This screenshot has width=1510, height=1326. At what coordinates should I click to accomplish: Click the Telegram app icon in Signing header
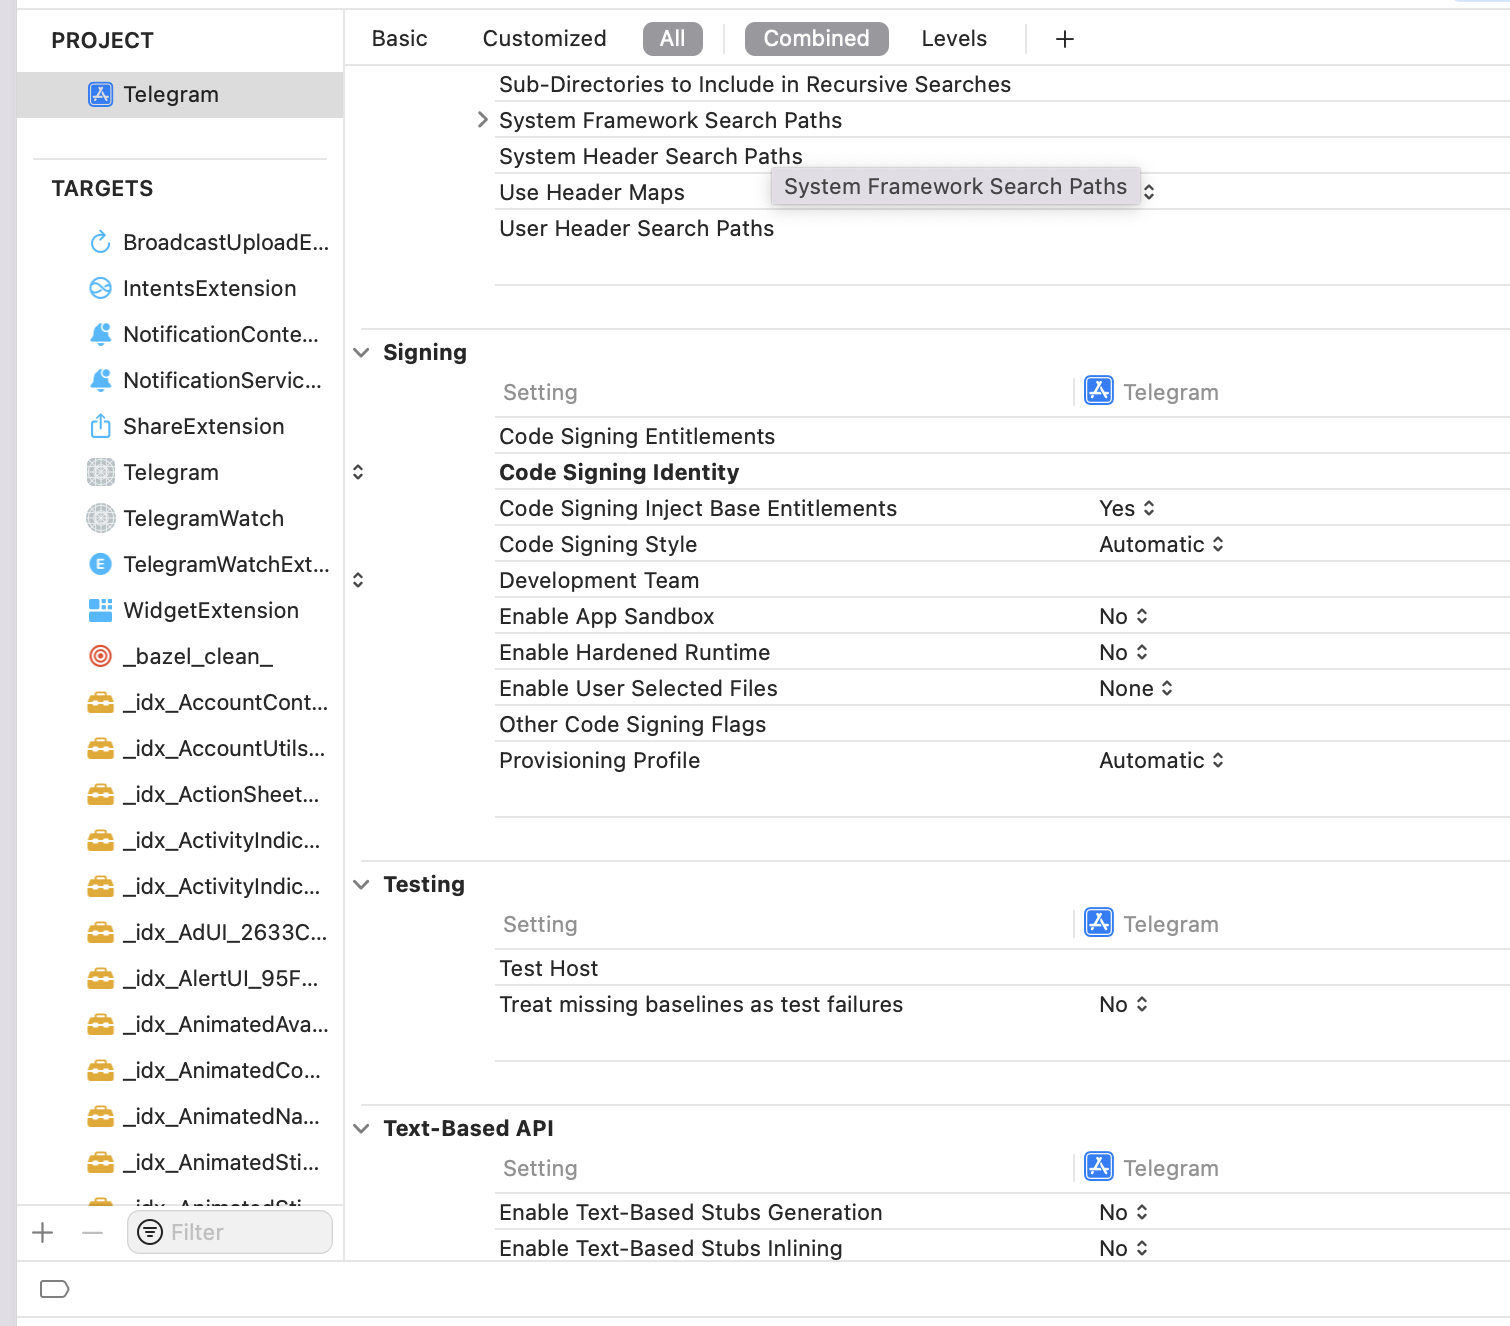pyautogui.click(x=1098, y=390)
